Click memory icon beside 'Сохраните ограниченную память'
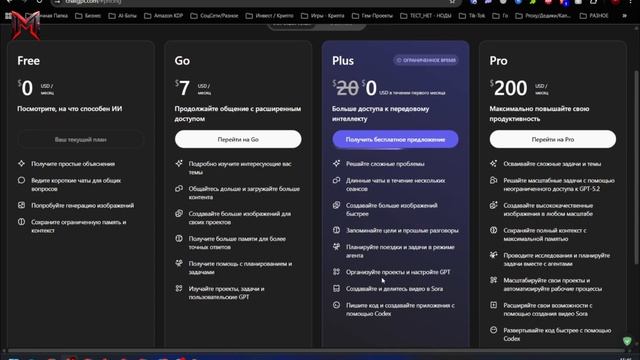This screenshot has width=640, height=360. (21, 222)
